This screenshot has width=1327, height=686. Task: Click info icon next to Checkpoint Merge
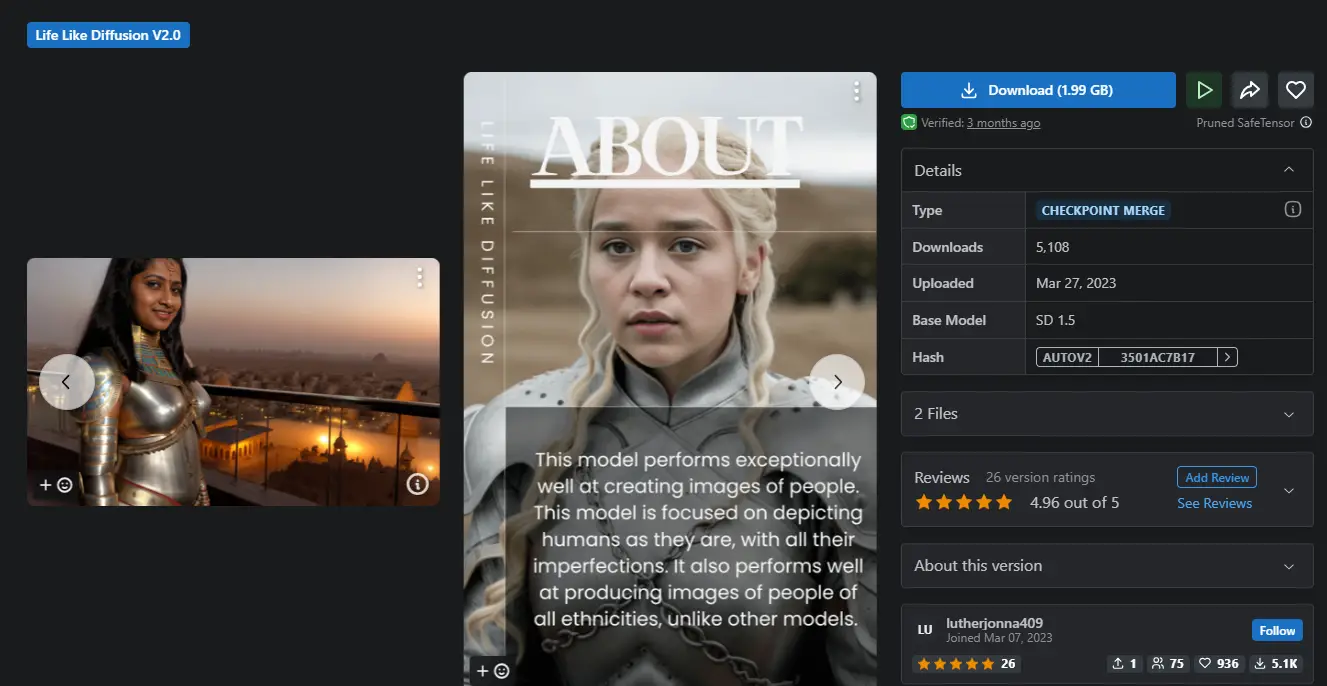point(1292,210)
